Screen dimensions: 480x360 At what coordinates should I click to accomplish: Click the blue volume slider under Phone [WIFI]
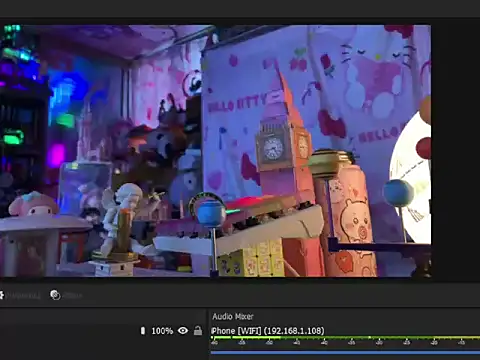(345, 352)
